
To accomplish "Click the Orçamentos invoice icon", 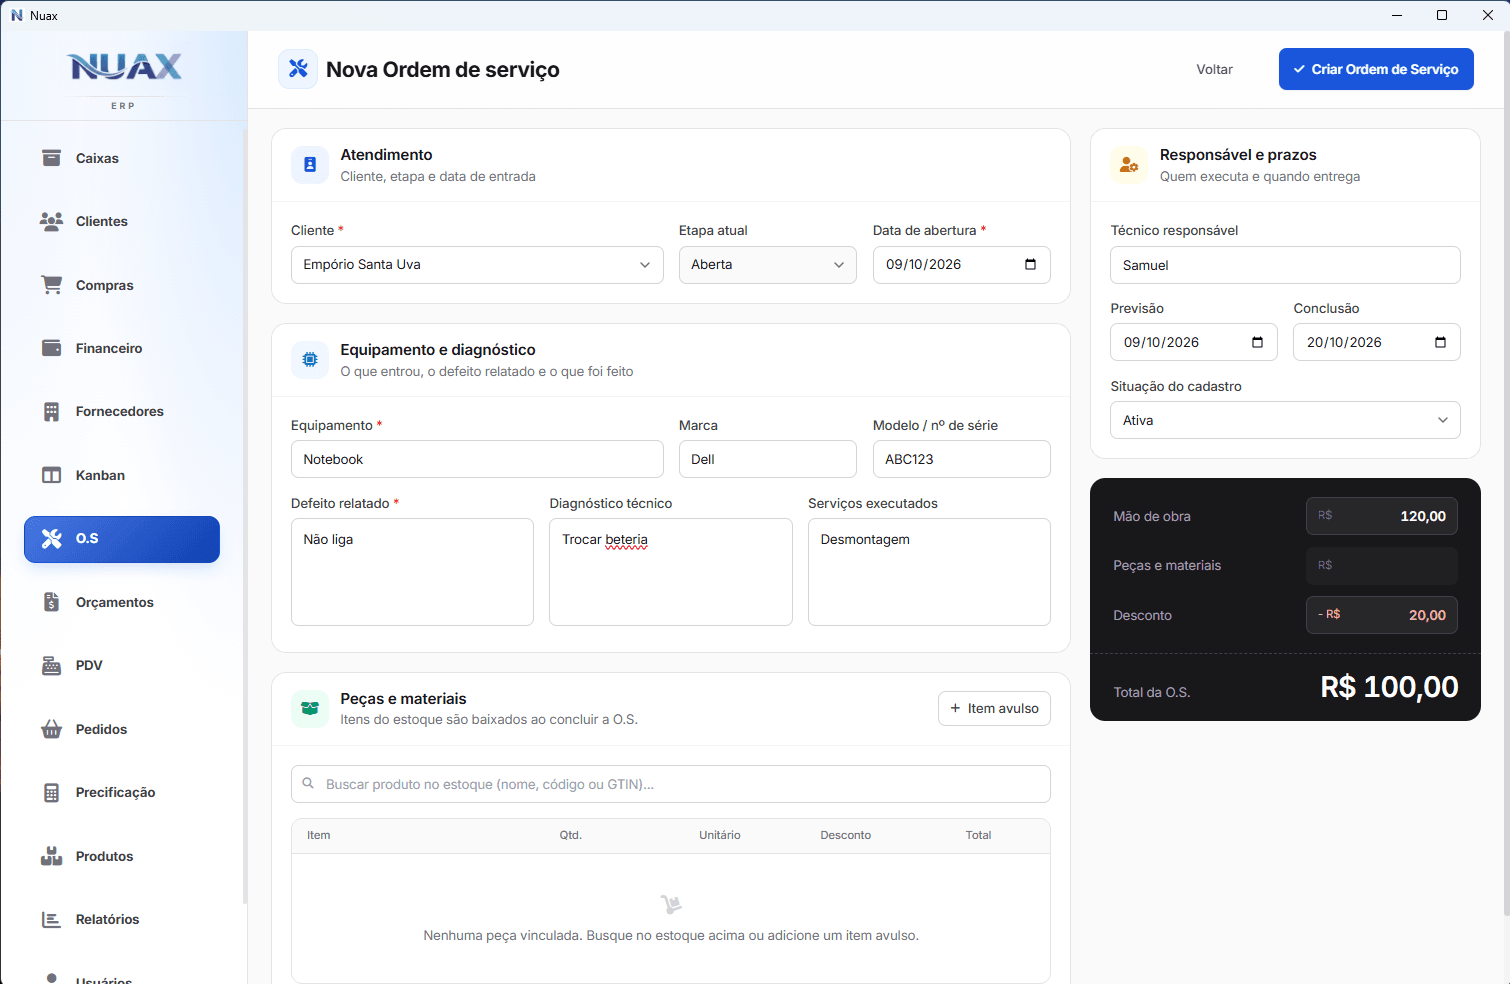I will pos(51,602).
